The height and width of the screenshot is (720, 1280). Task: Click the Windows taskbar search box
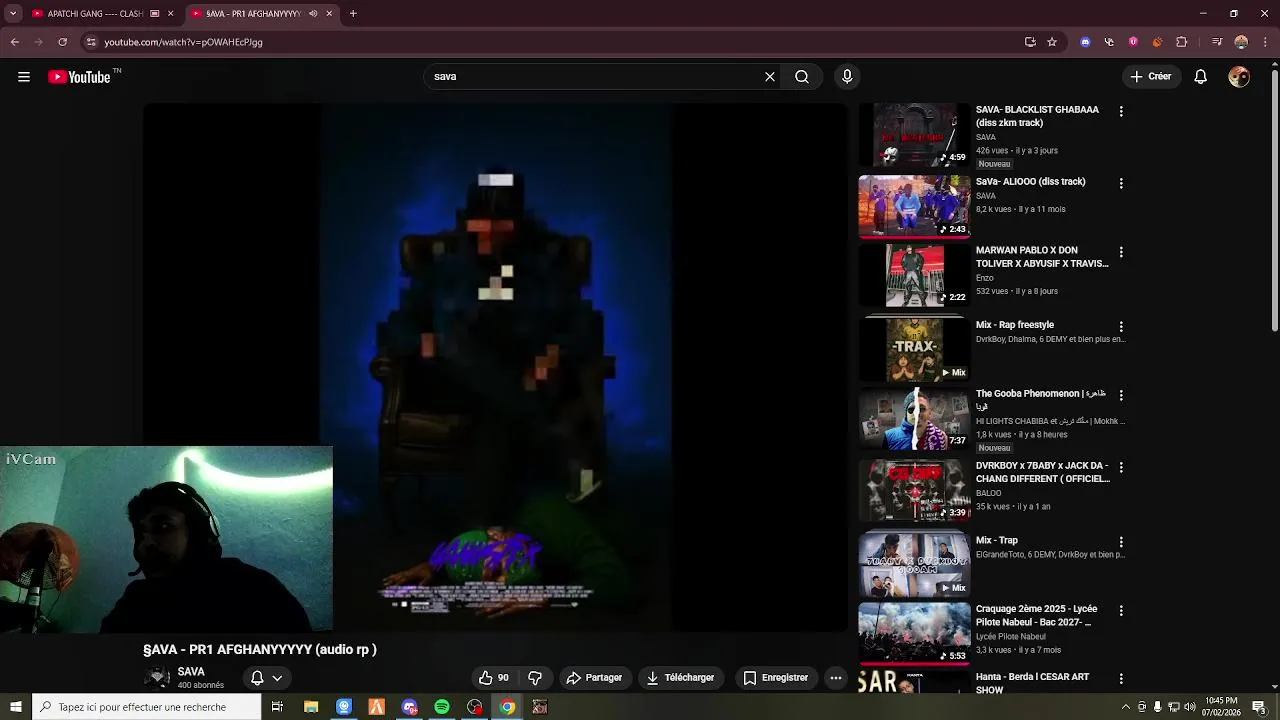[x=146, y=707]
